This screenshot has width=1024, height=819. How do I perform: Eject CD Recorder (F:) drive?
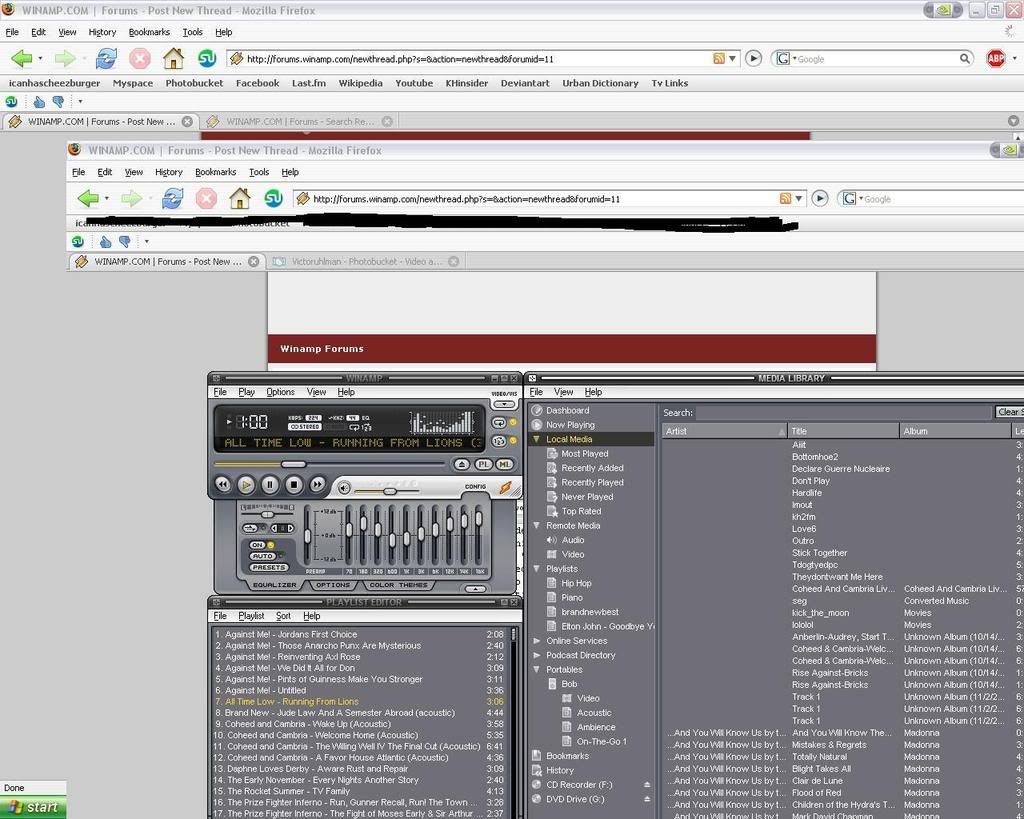click(647, 784)
